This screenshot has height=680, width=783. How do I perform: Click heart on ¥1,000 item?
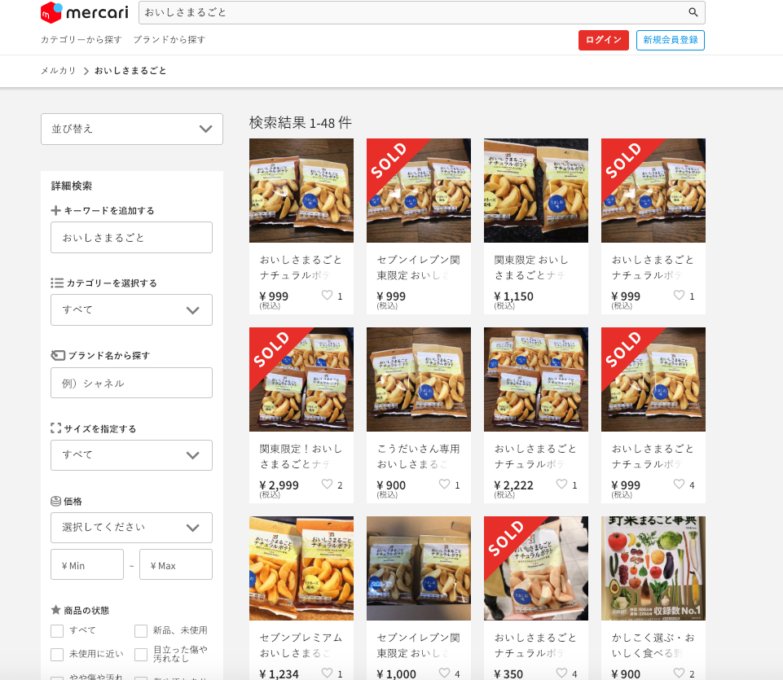pos(444,673)
